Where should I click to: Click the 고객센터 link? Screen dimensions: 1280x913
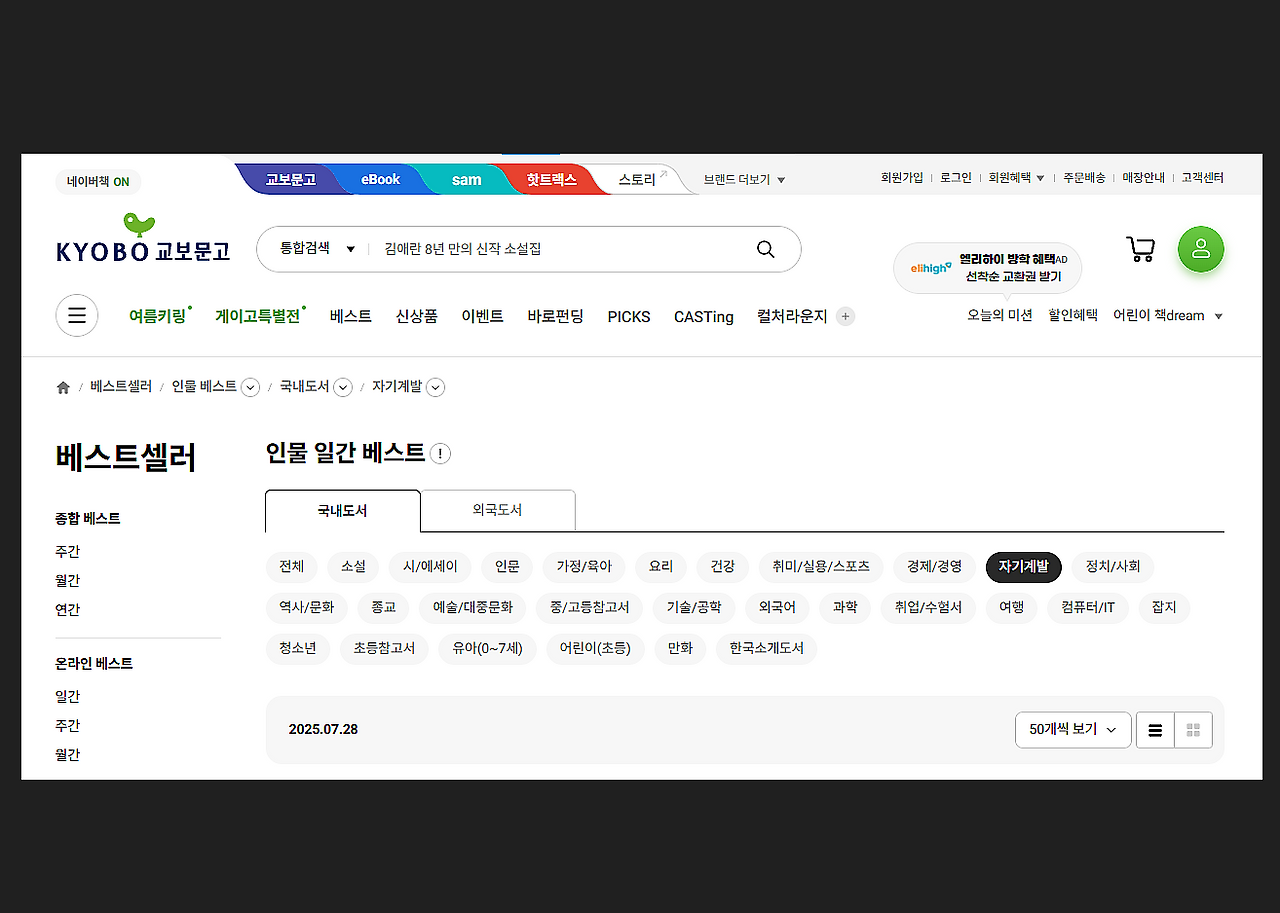[x=1203, y=178]
